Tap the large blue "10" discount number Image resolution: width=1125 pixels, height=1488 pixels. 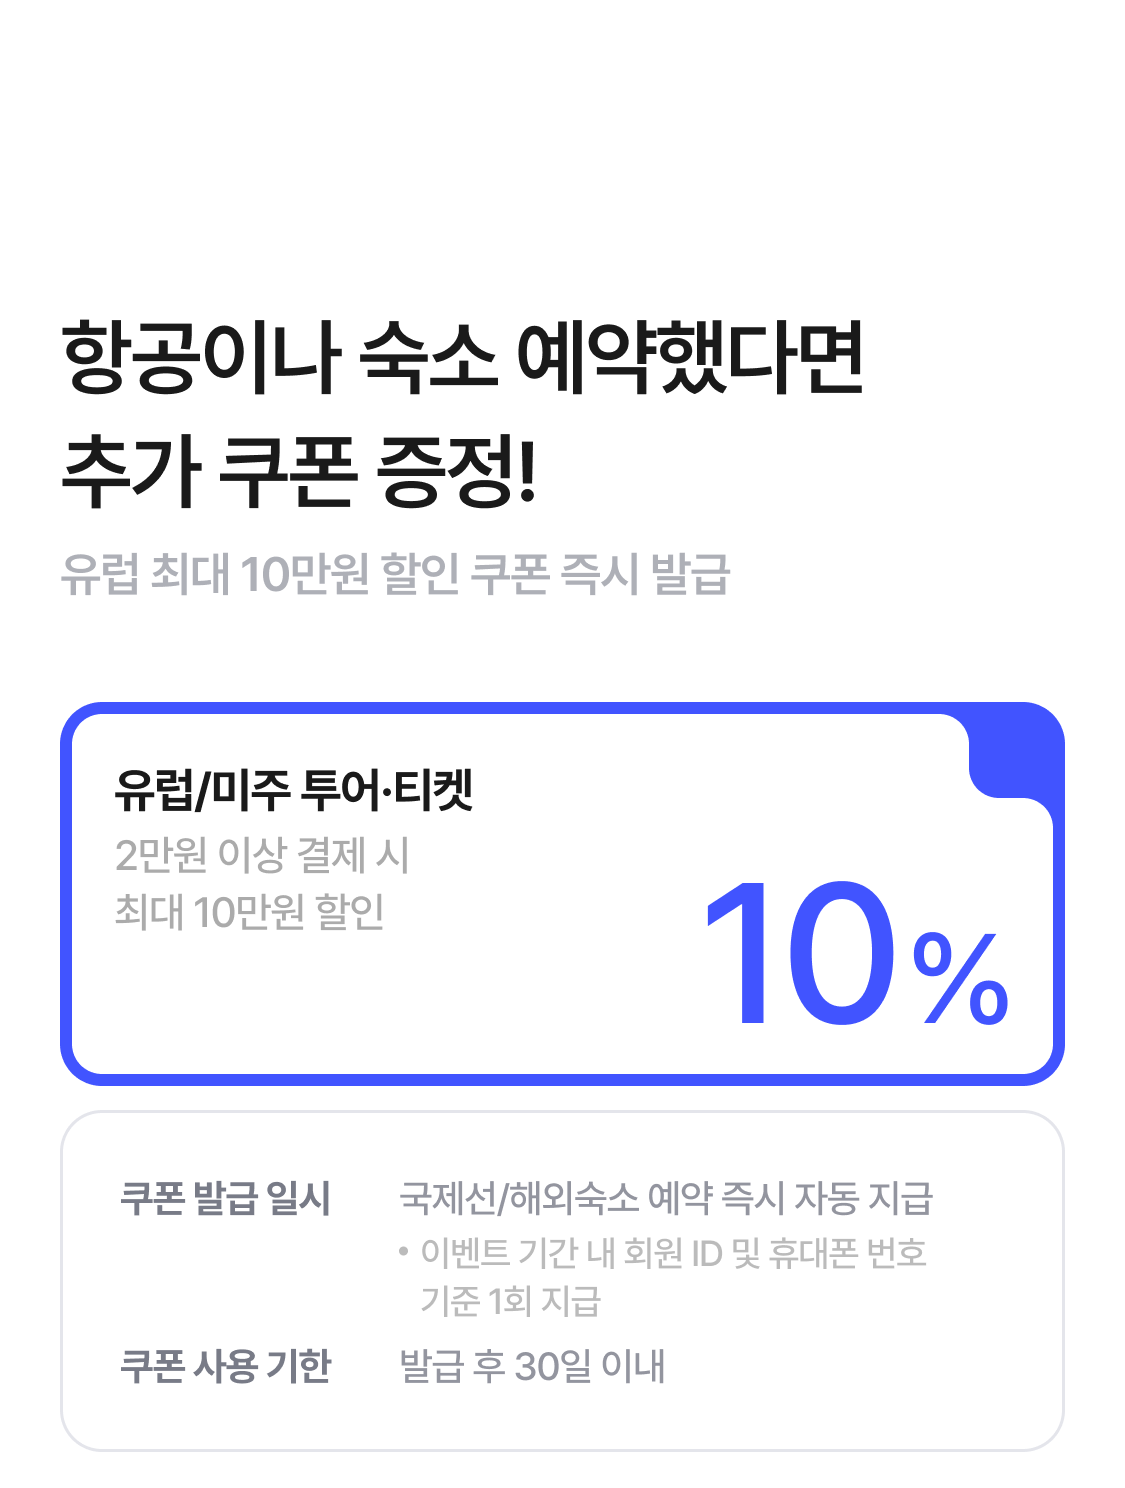pos(800,955)
